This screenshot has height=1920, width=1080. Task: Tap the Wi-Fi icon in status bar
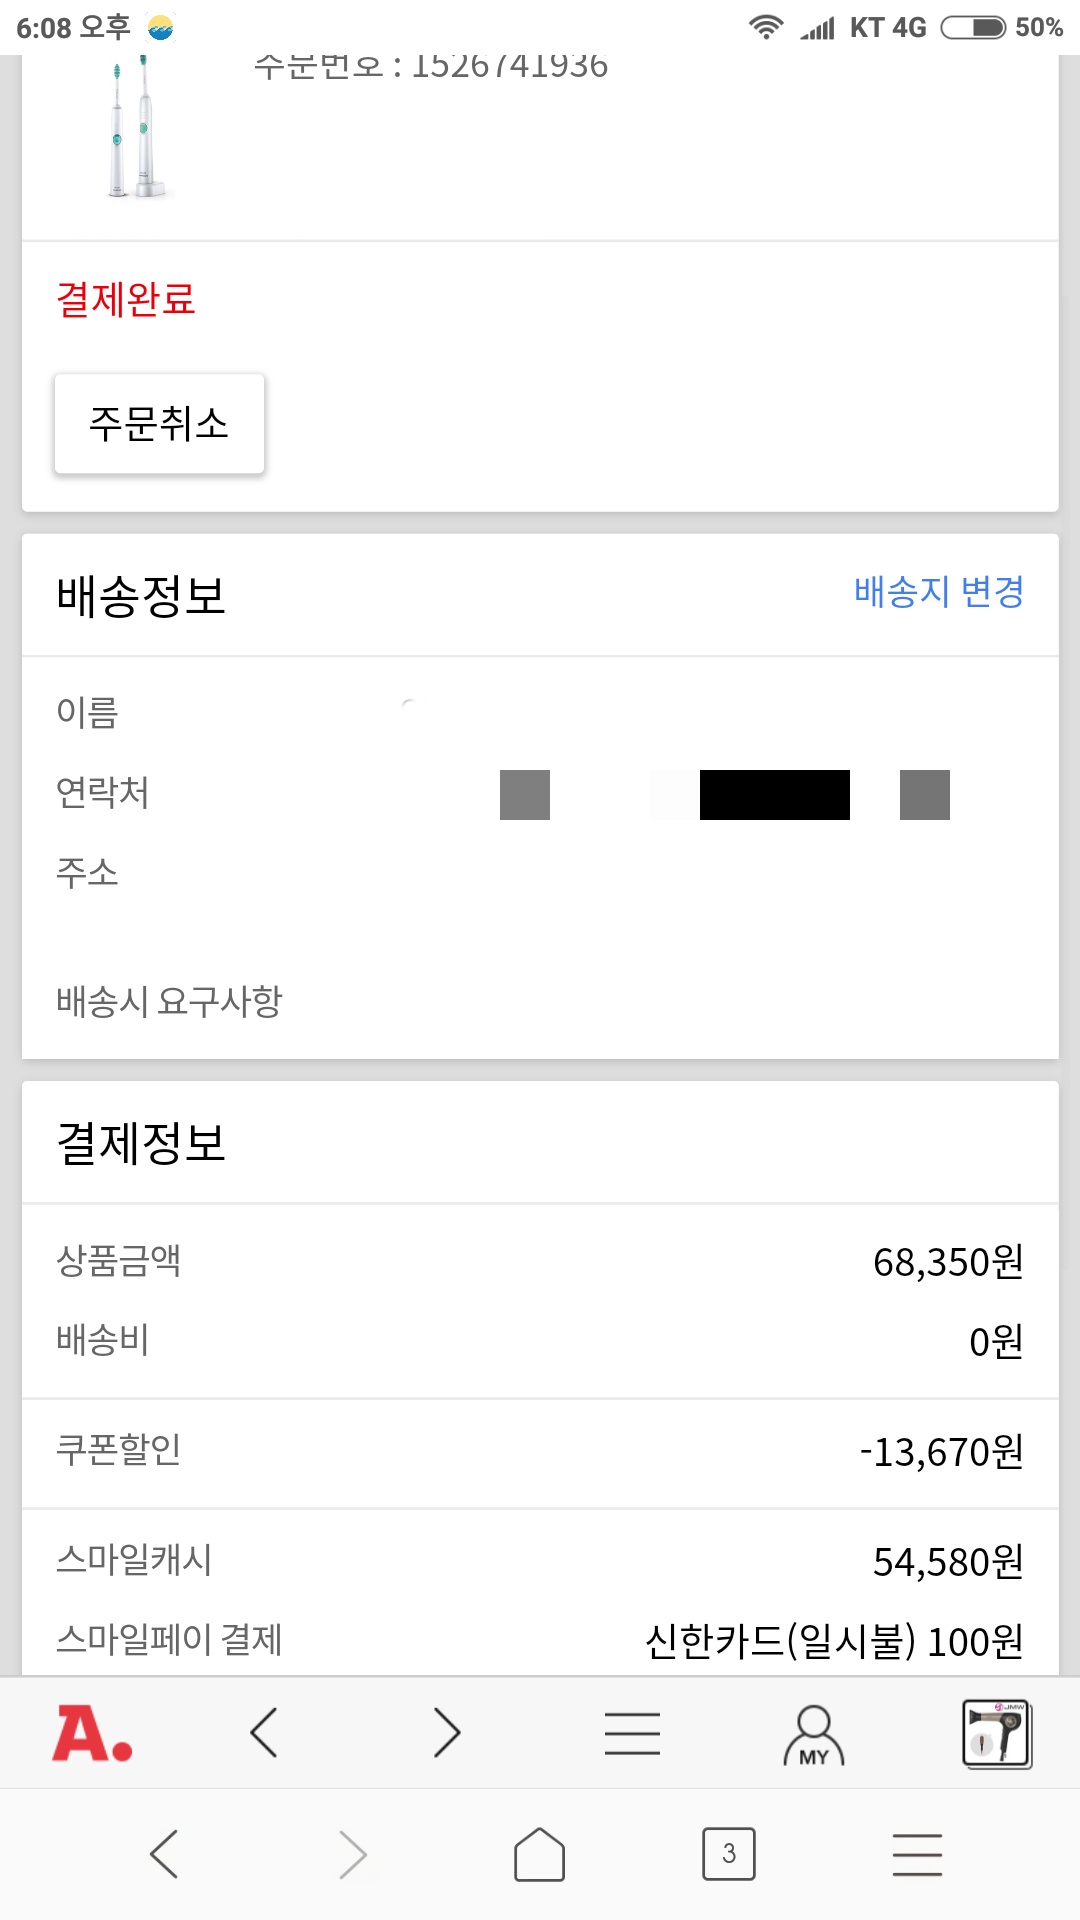click(765, 27)
